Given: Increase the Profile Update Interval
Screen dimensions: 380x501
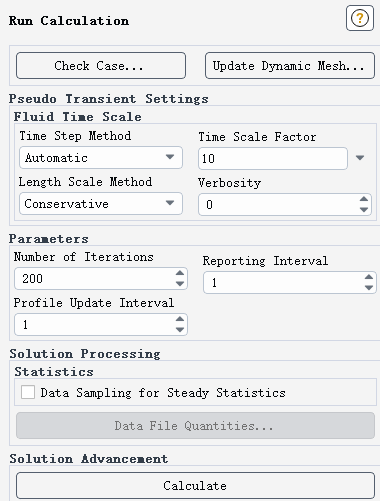Looking at the screenshot, I should click(180, 319).
